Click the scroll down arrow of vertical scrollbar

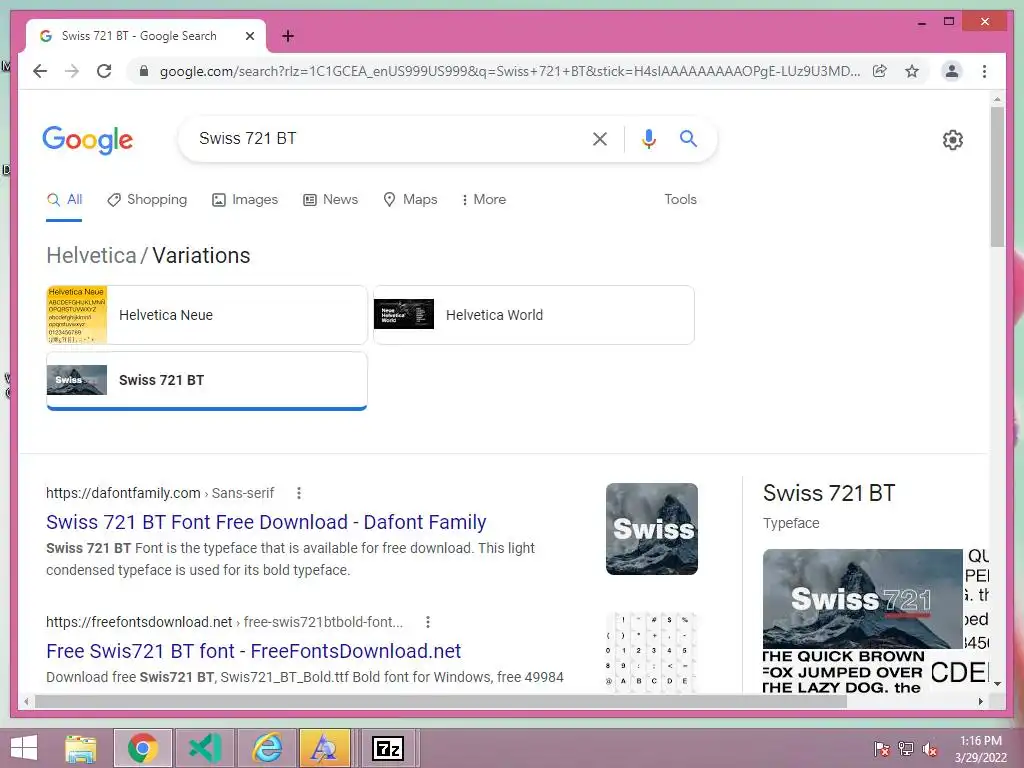click(997, 684)
